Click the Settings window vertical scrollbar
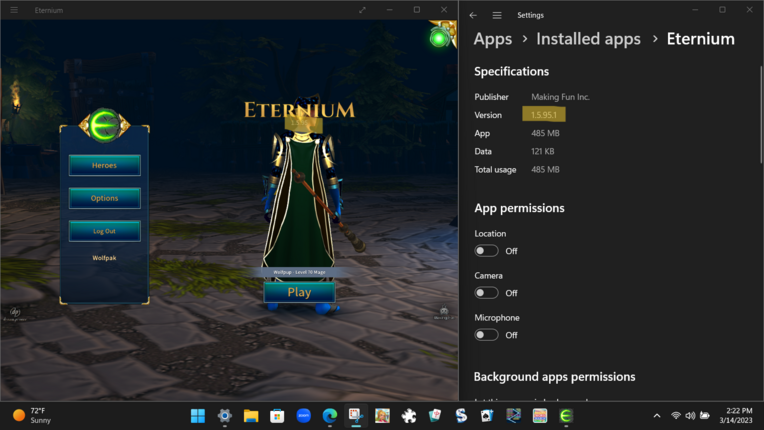This screenshot has width=764, height=430. pyautogui.click(x=761, y=114)
